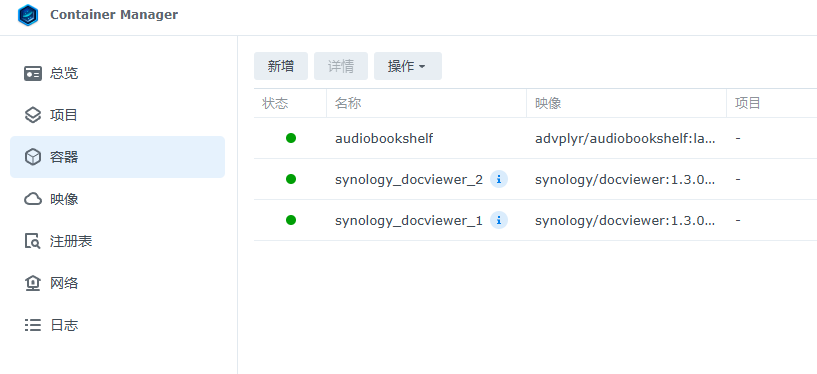
Task: Click info icon beside synology_docviewer_1
Action: click(499, 220)
